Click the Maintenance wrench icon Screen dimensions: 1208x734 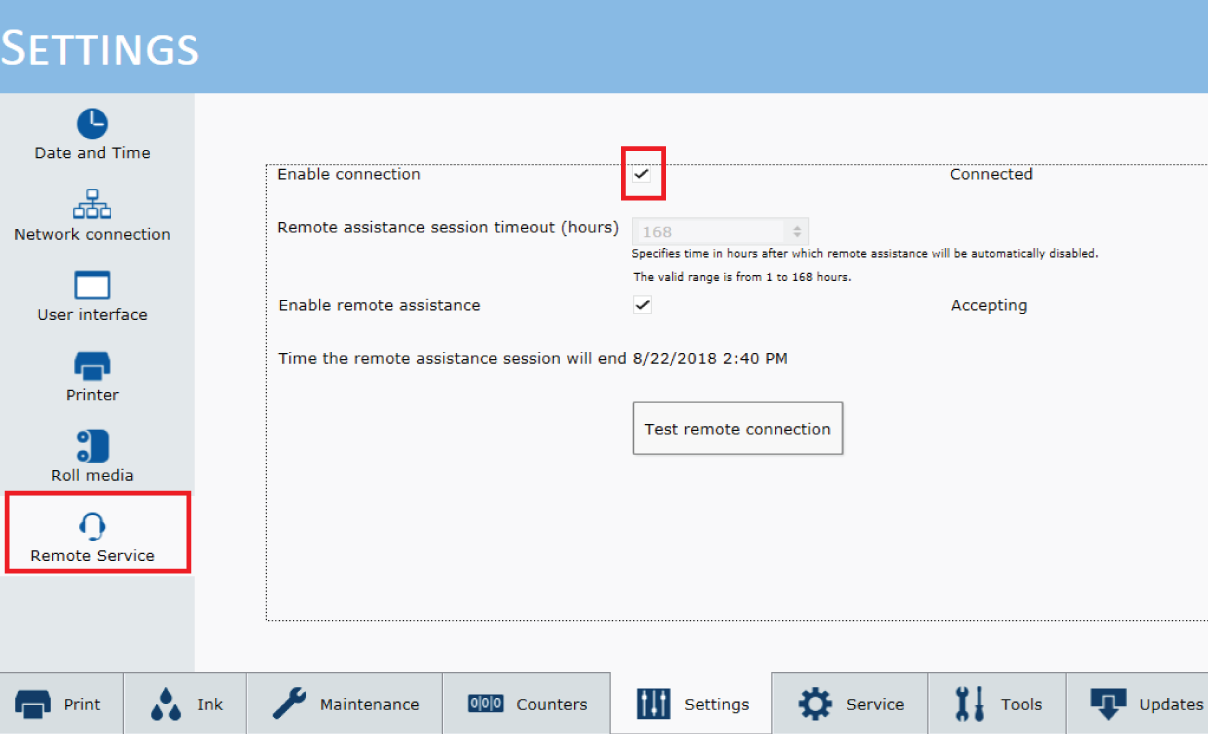click(289, 704)
